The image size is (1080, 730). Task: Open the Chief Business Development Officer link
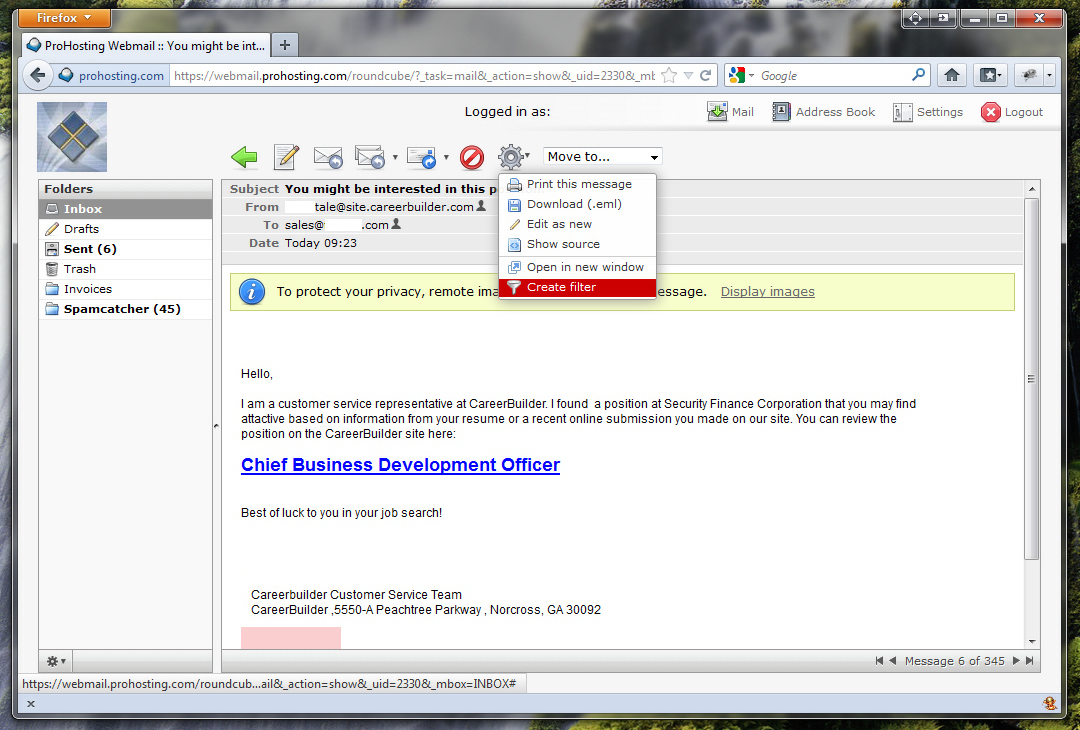pos(400,465)
